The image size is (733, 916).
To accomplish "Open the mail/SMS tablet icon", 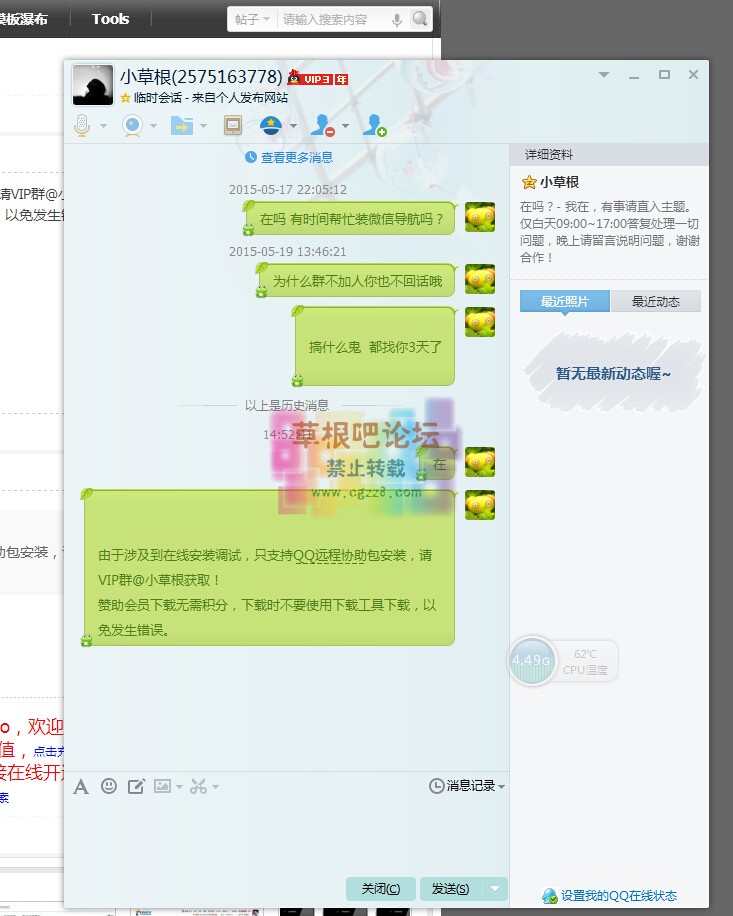I will tap(233, 125).
